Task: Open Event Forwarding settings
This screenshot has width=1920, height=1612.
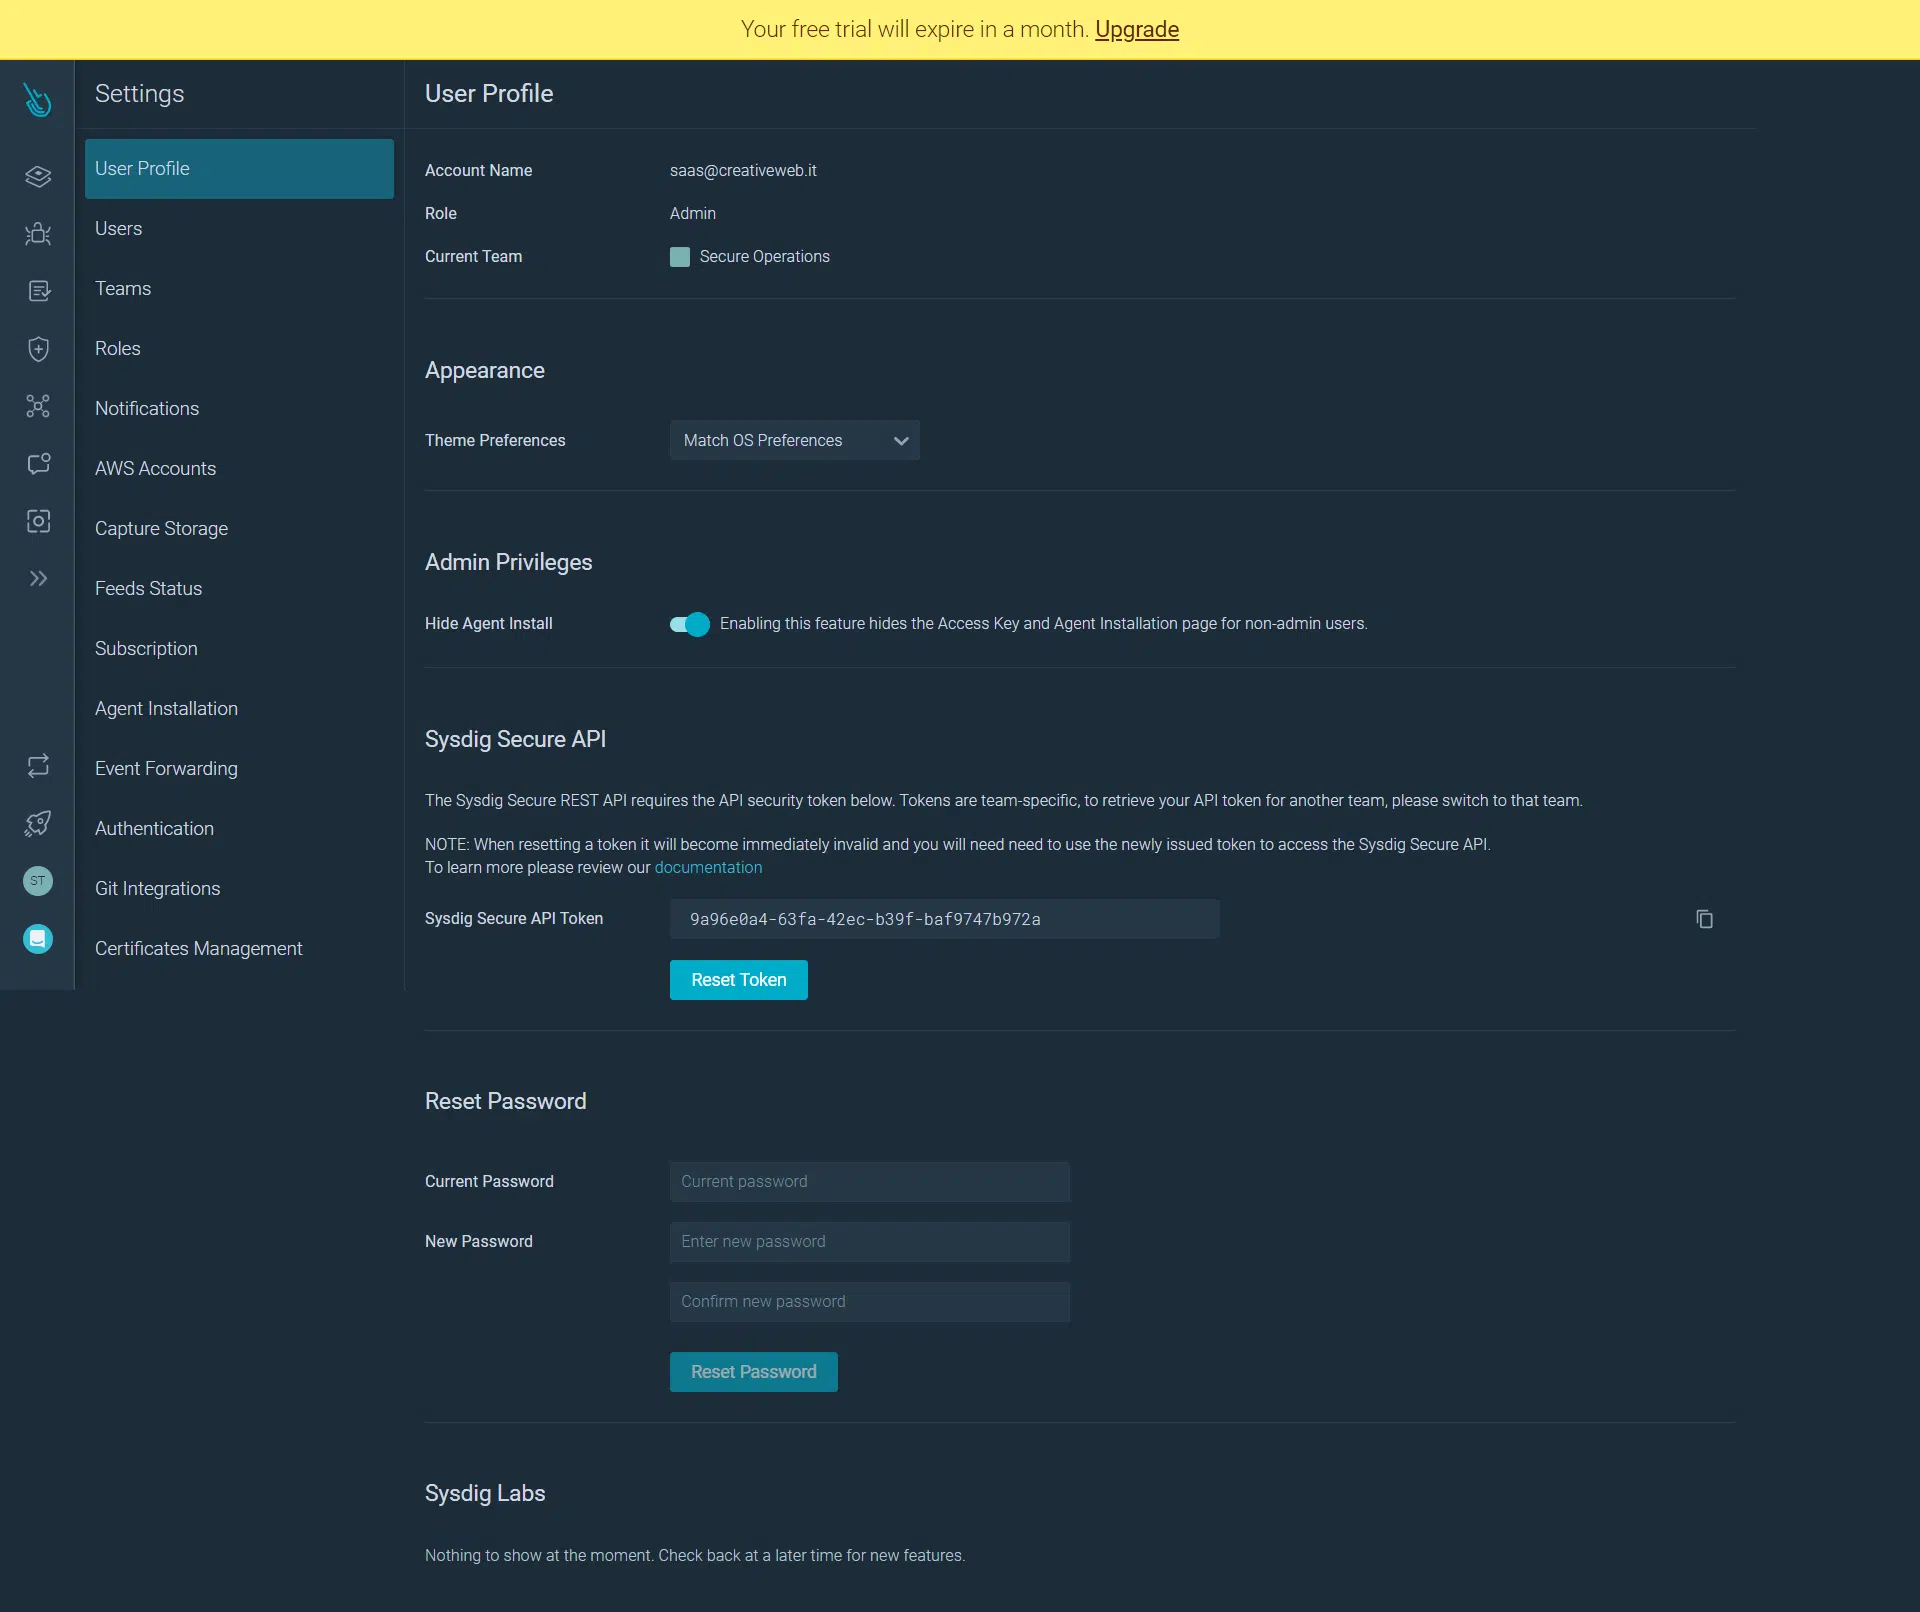Action: click(x=239, y=769)
